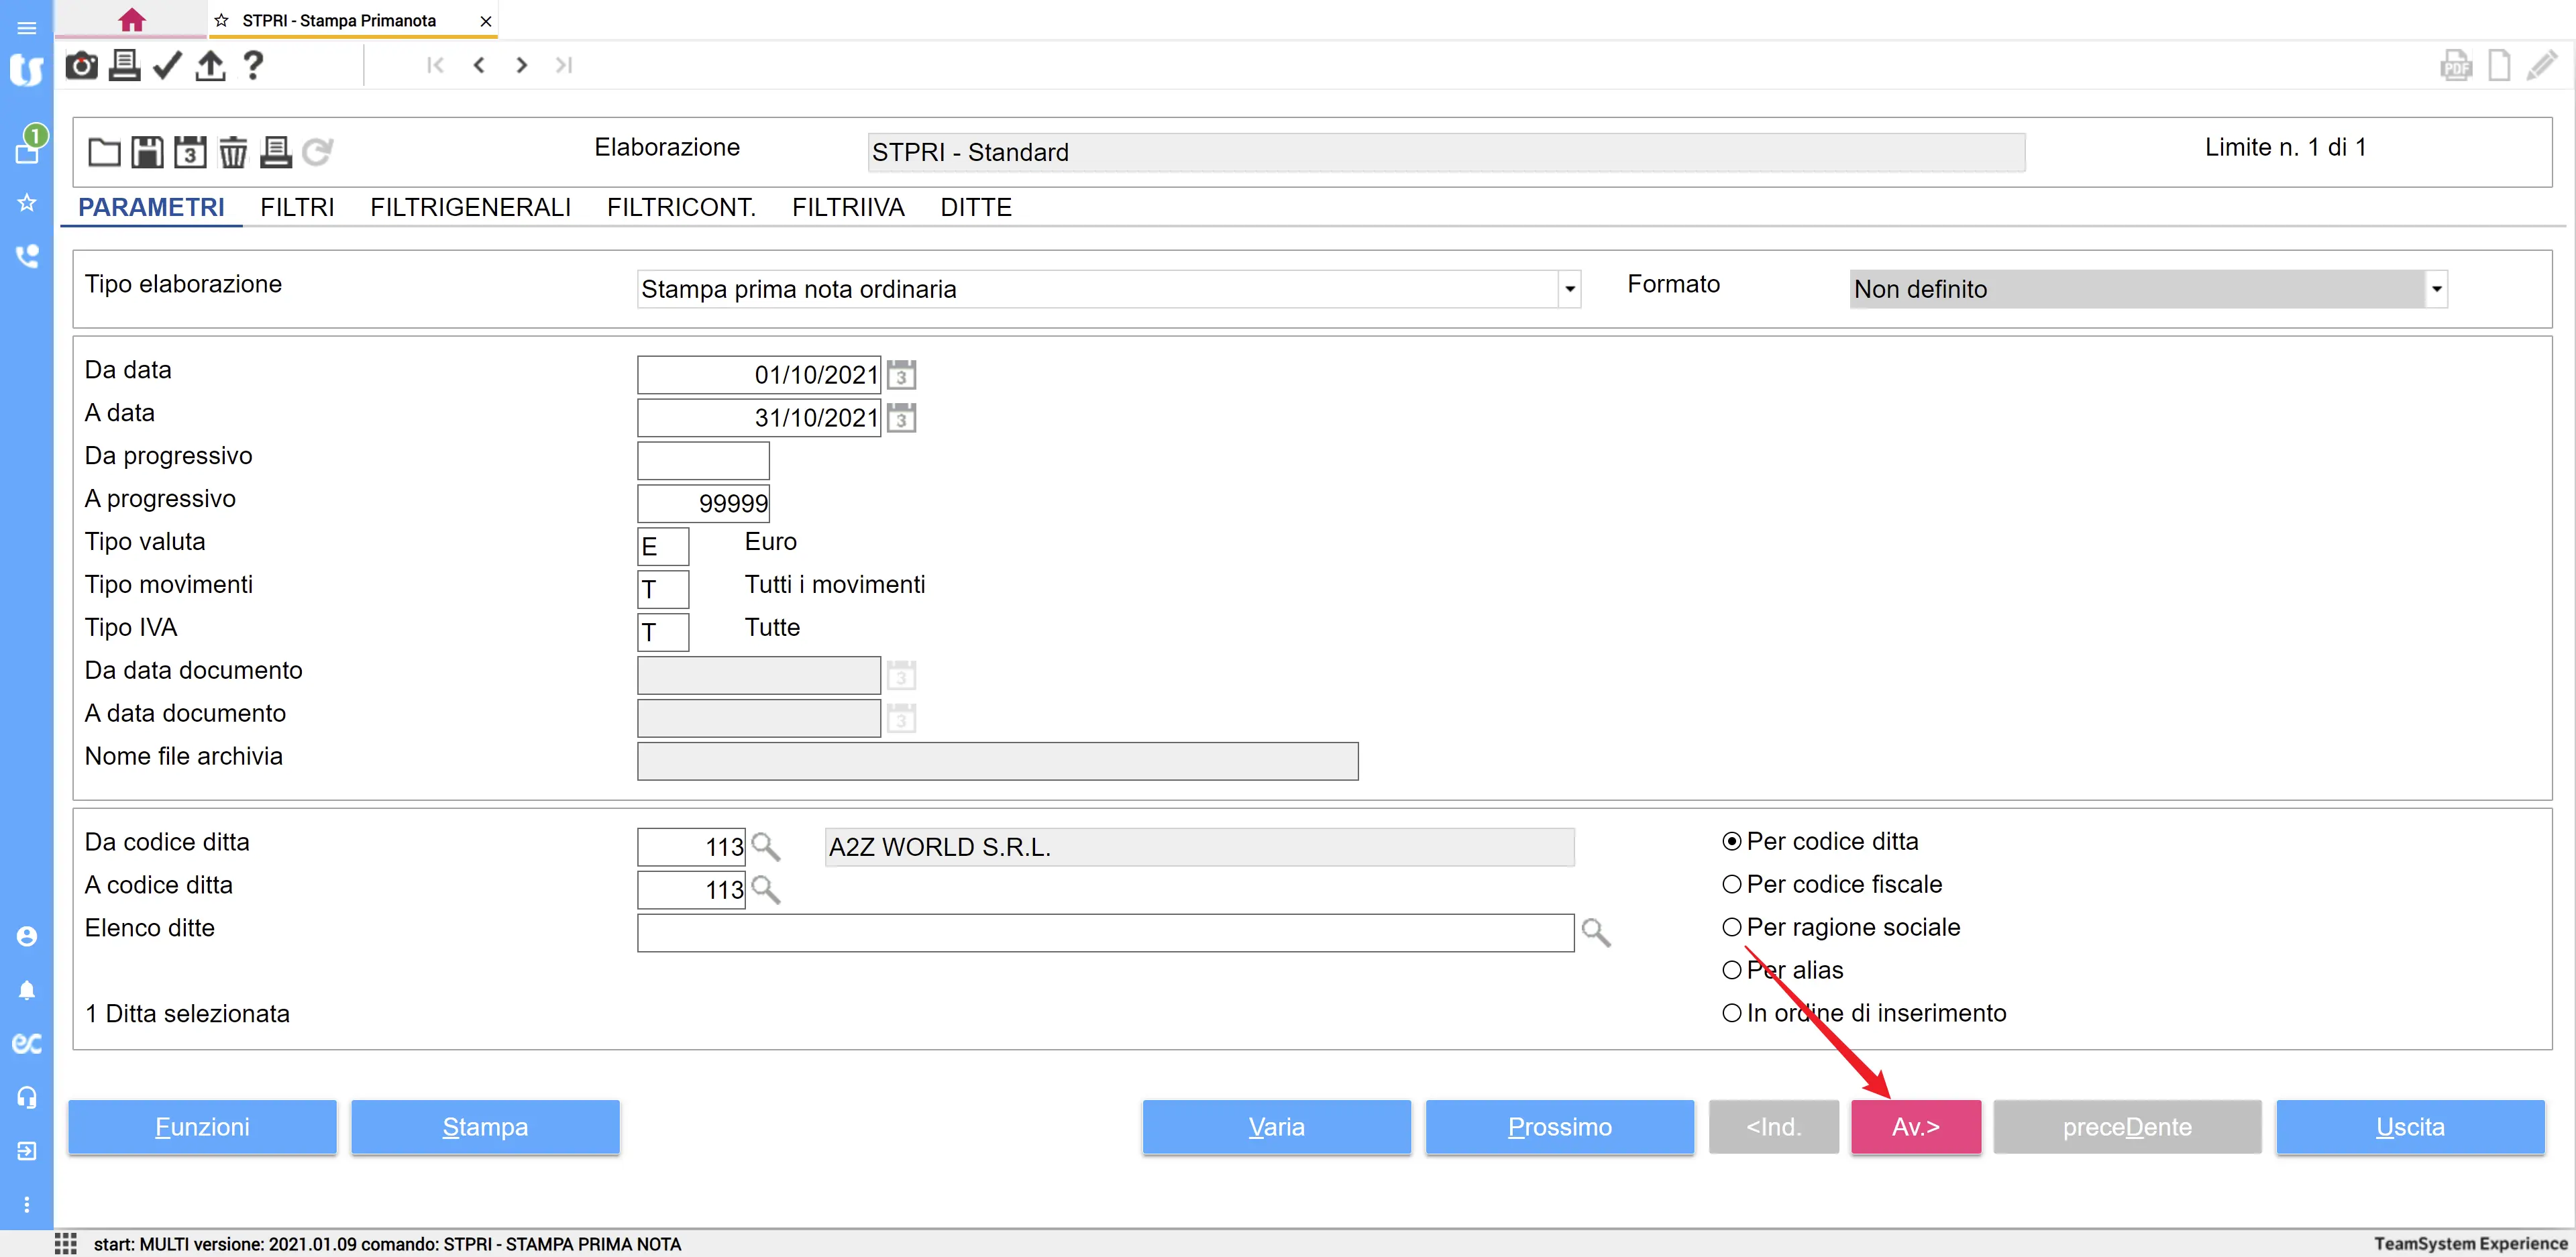Click the question mark help icon
The height and width of the screenshot is (1257, 2576).
253,65
